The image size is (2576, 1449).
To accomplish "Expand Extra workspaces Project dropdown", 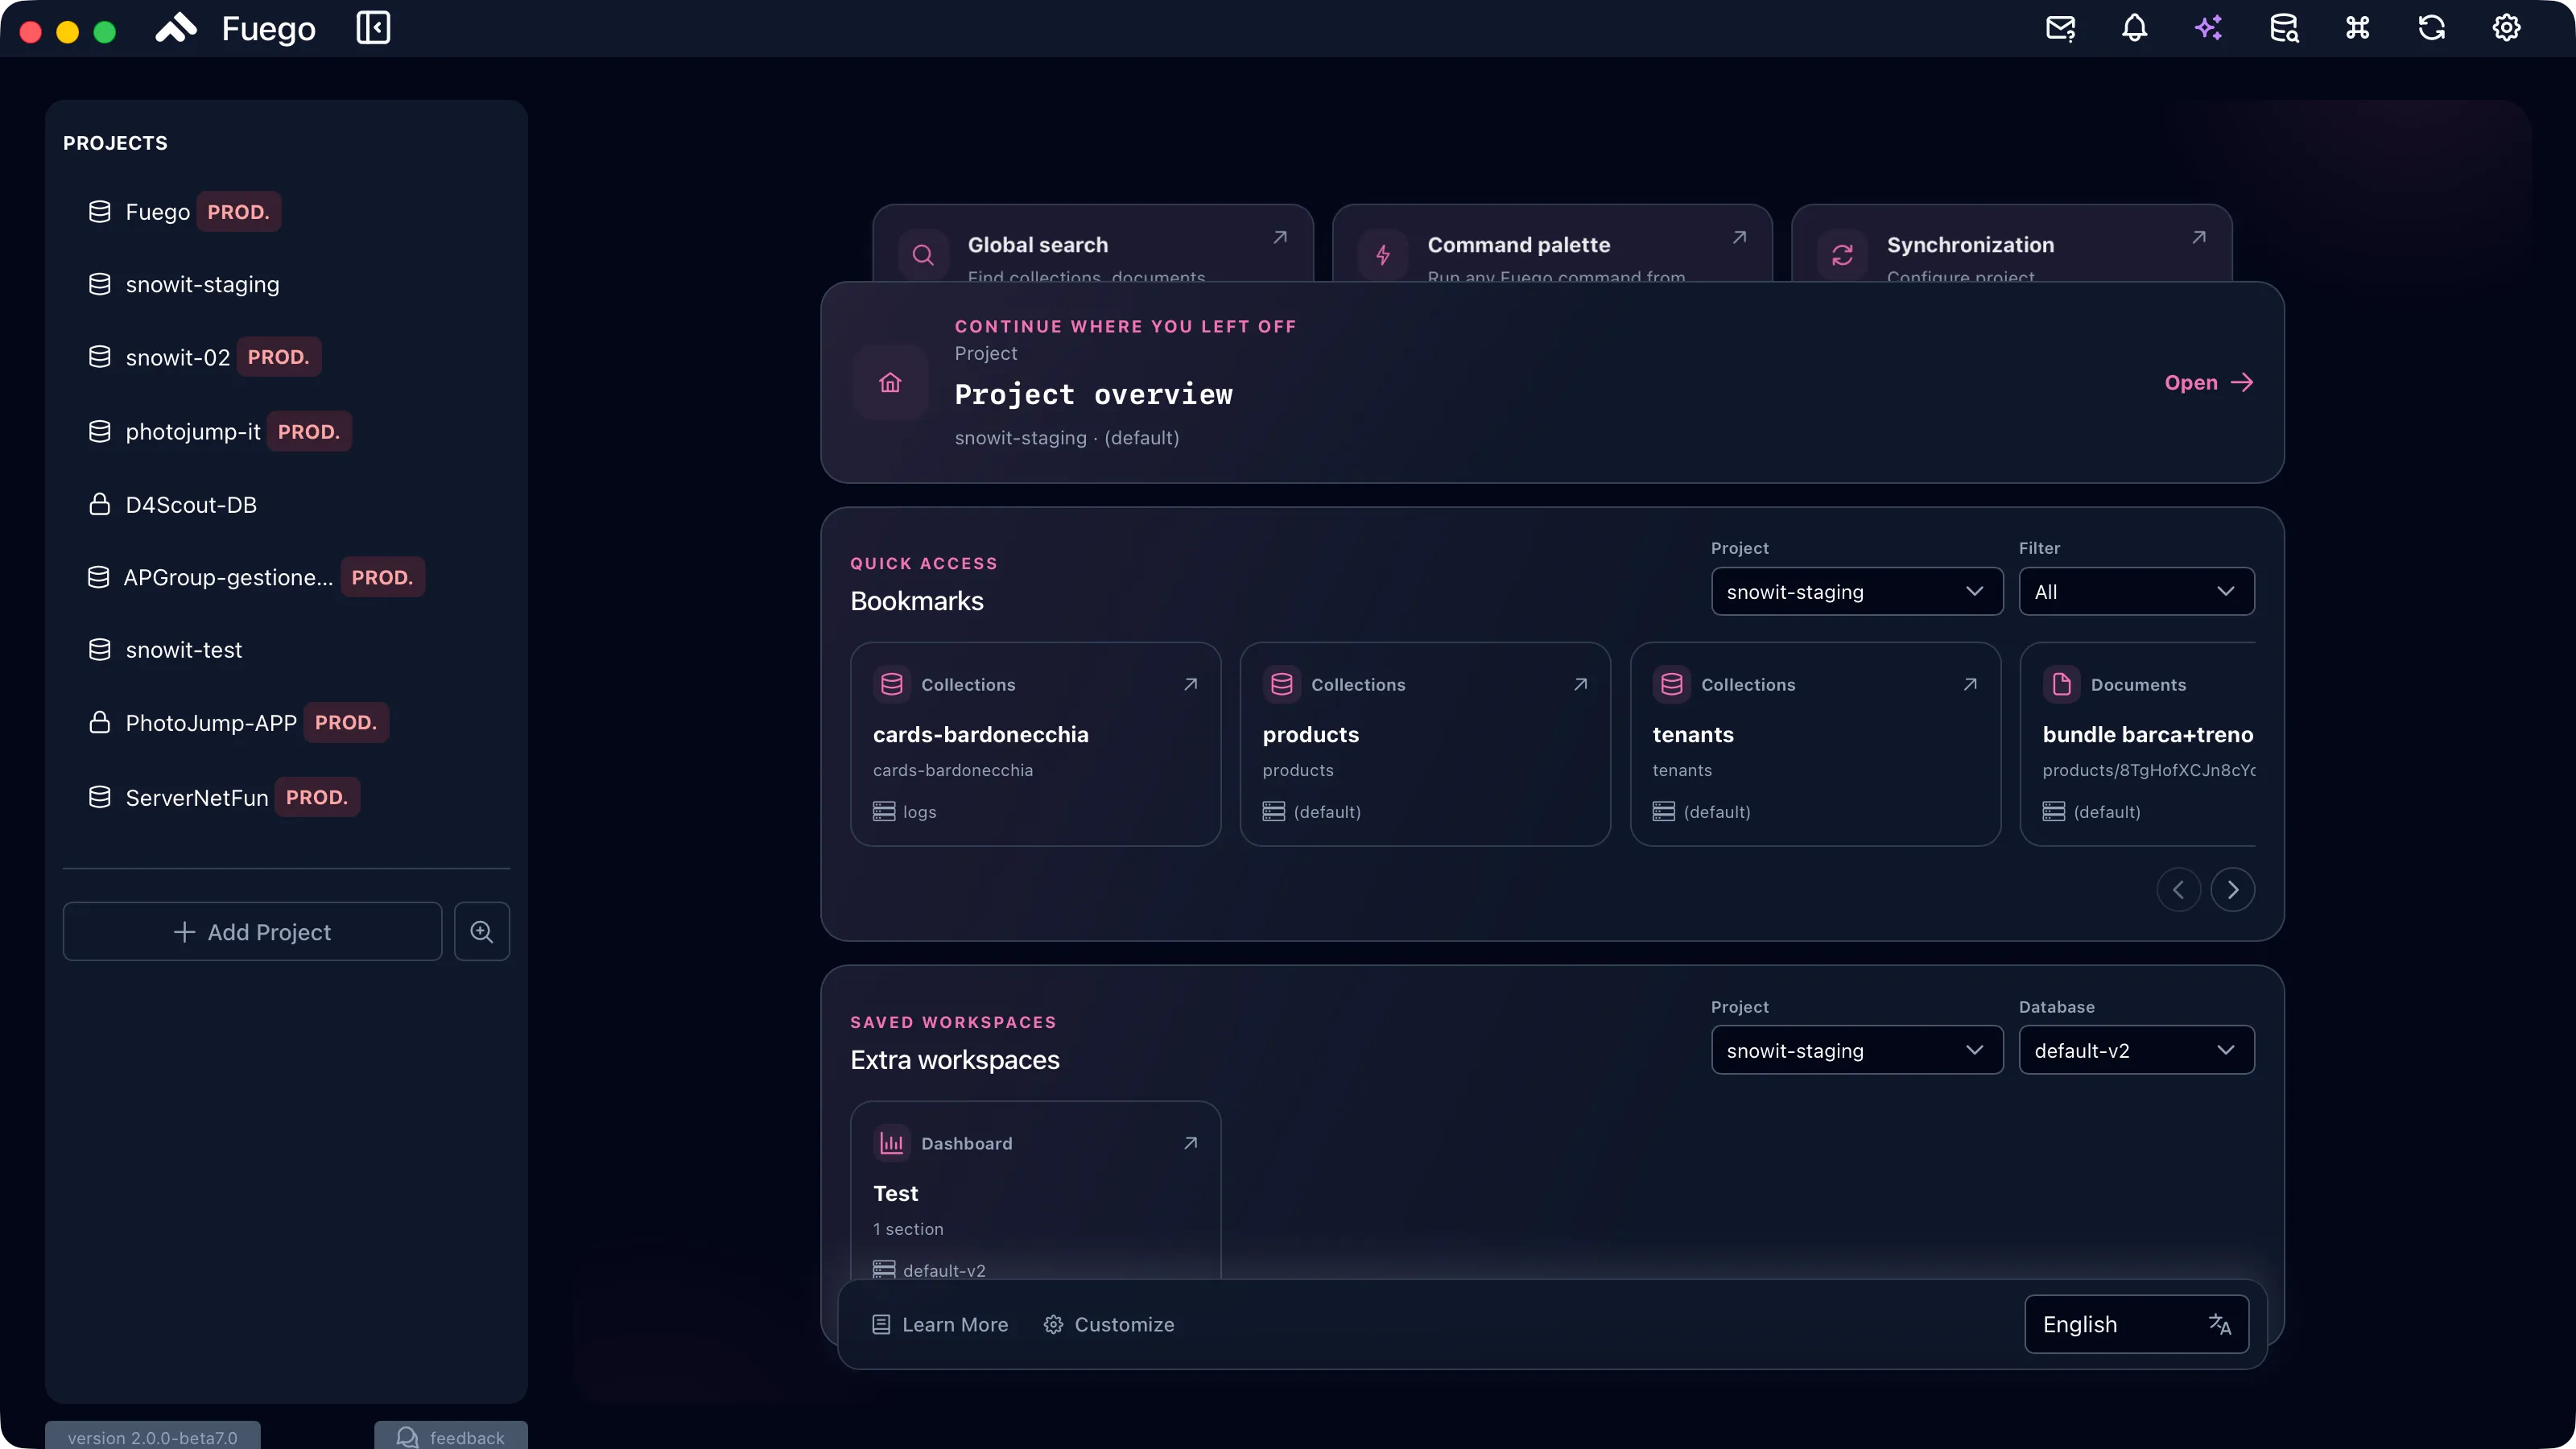I will 1857,1050.
